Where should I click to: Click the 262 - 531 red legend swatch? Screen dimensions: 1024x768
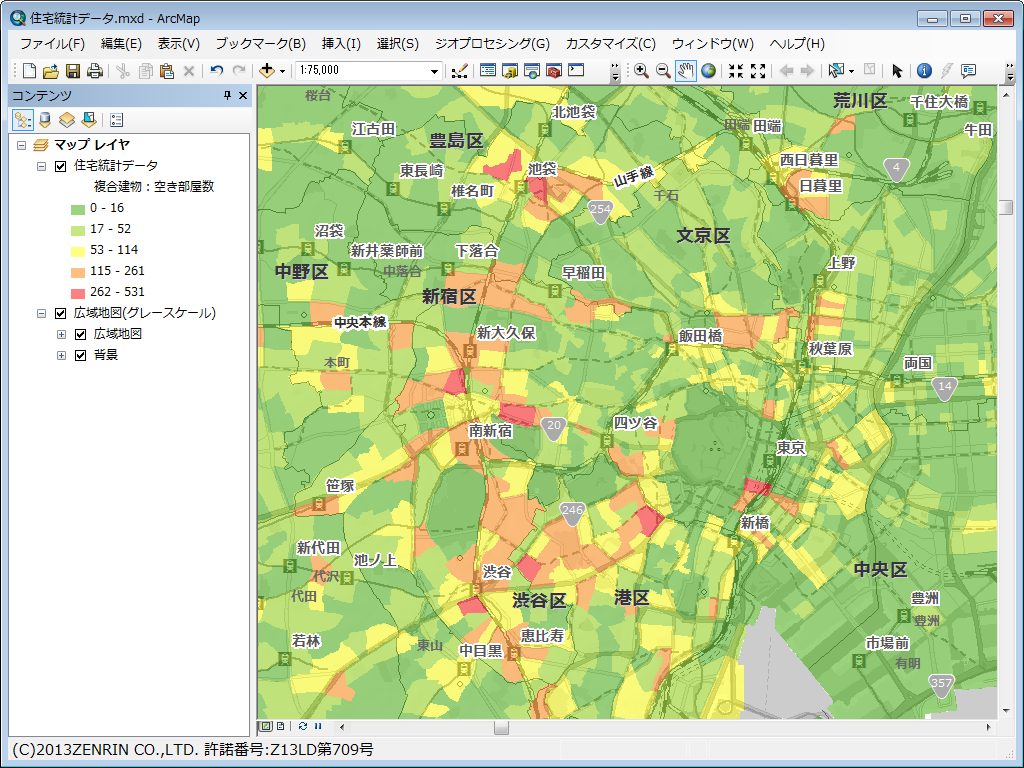78,293
